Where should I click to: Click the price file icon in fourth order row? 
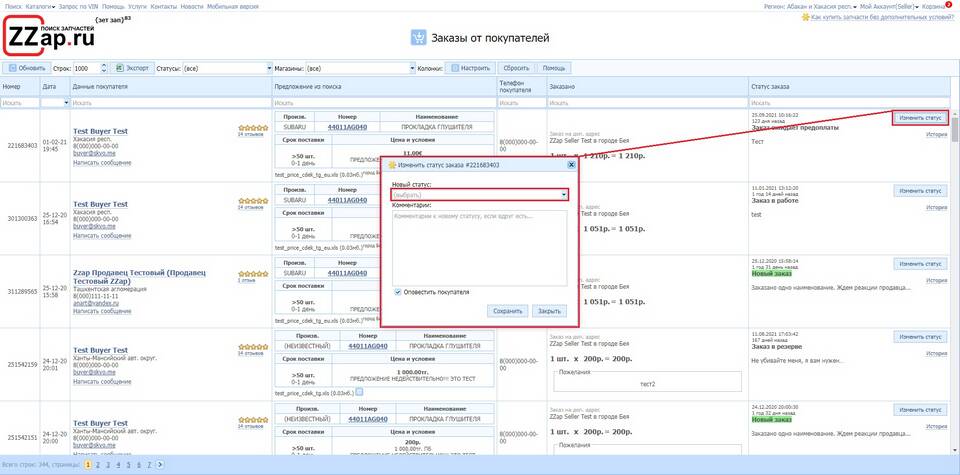(359, 391)
